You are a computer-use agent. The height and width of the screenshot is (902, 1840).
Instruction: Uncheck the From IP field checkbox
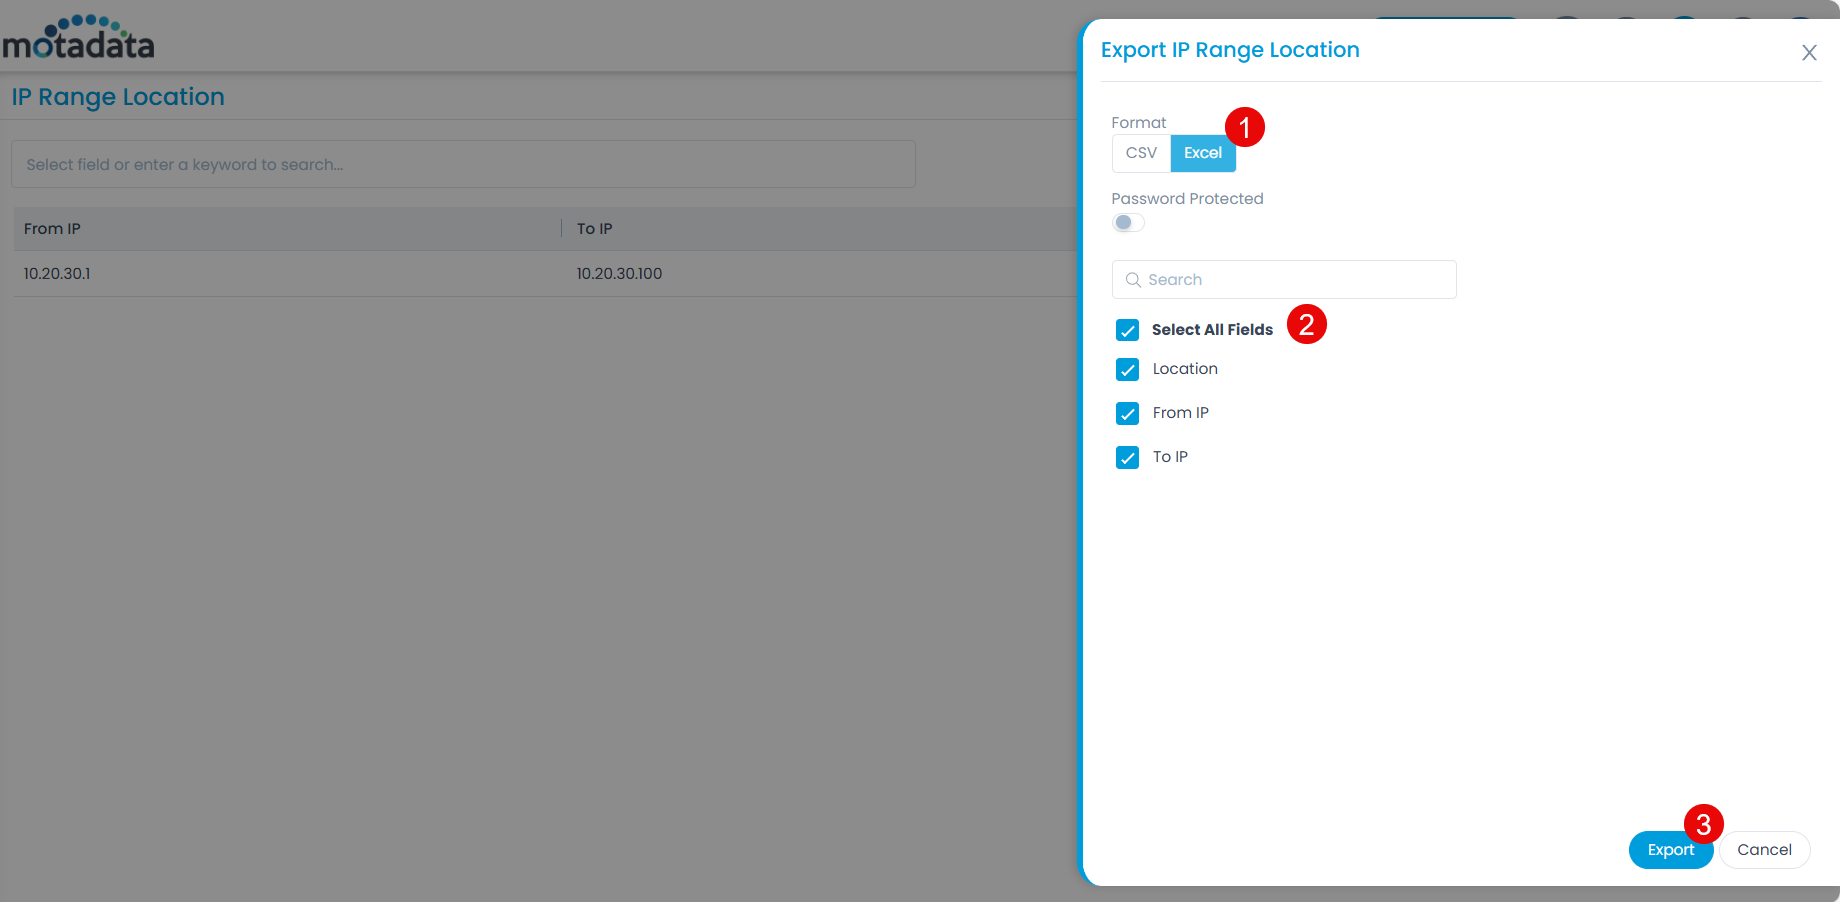tap(1127, 413)
